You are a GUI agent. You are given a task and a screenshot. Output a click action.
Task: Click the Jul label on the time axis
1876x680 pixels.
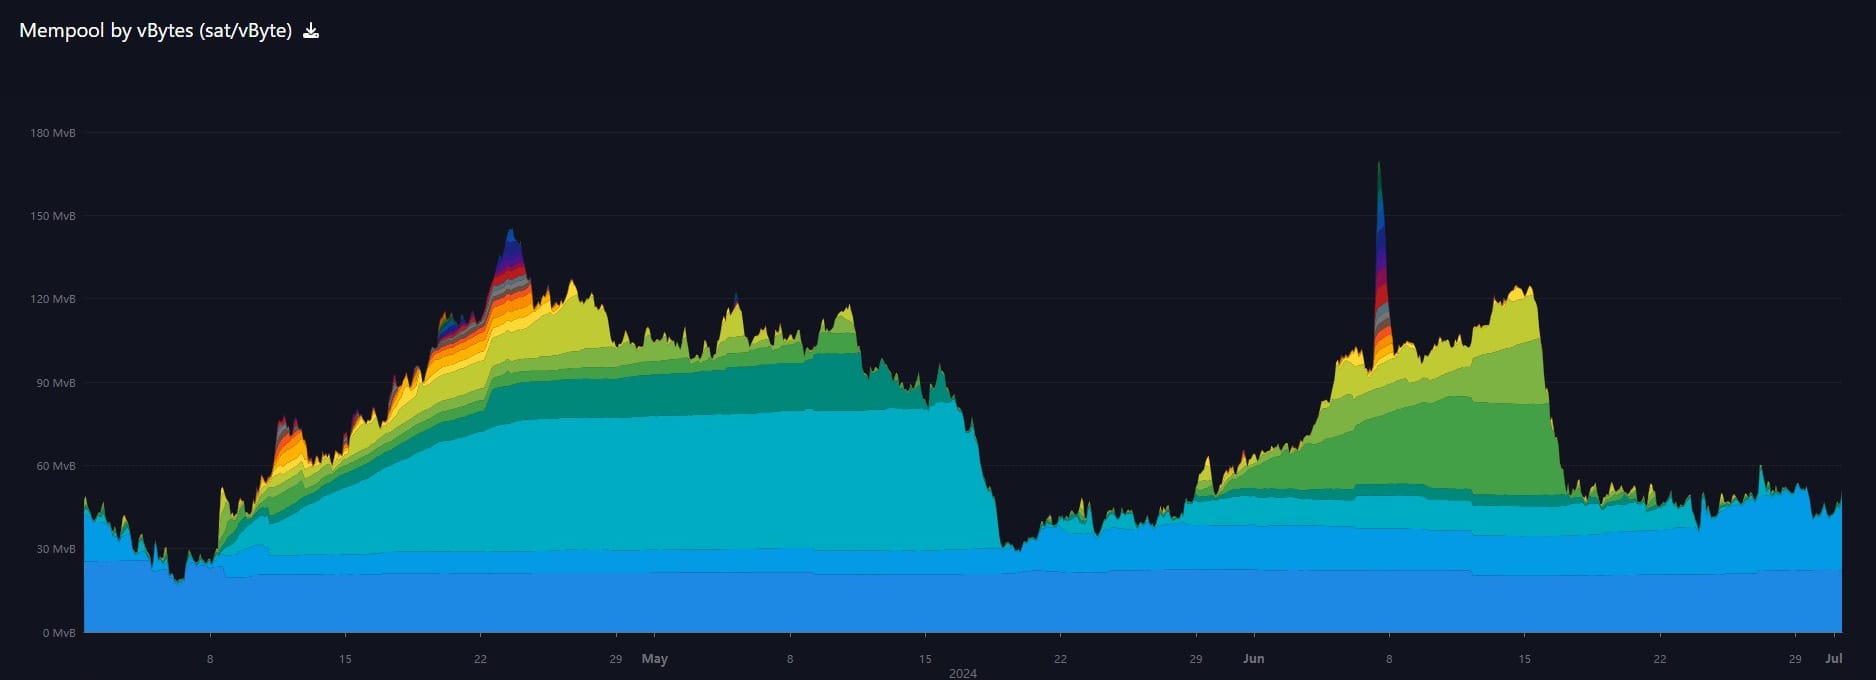click(1833, 659)
